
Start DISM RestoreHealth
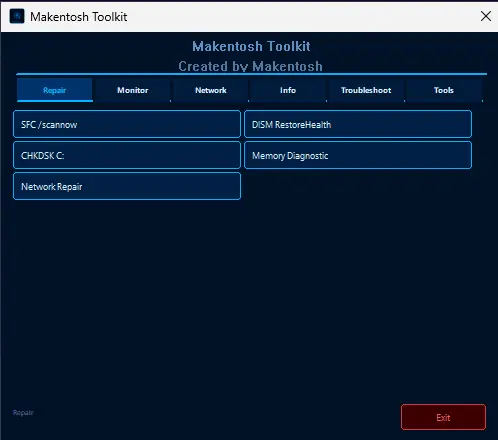pos(358,124)
